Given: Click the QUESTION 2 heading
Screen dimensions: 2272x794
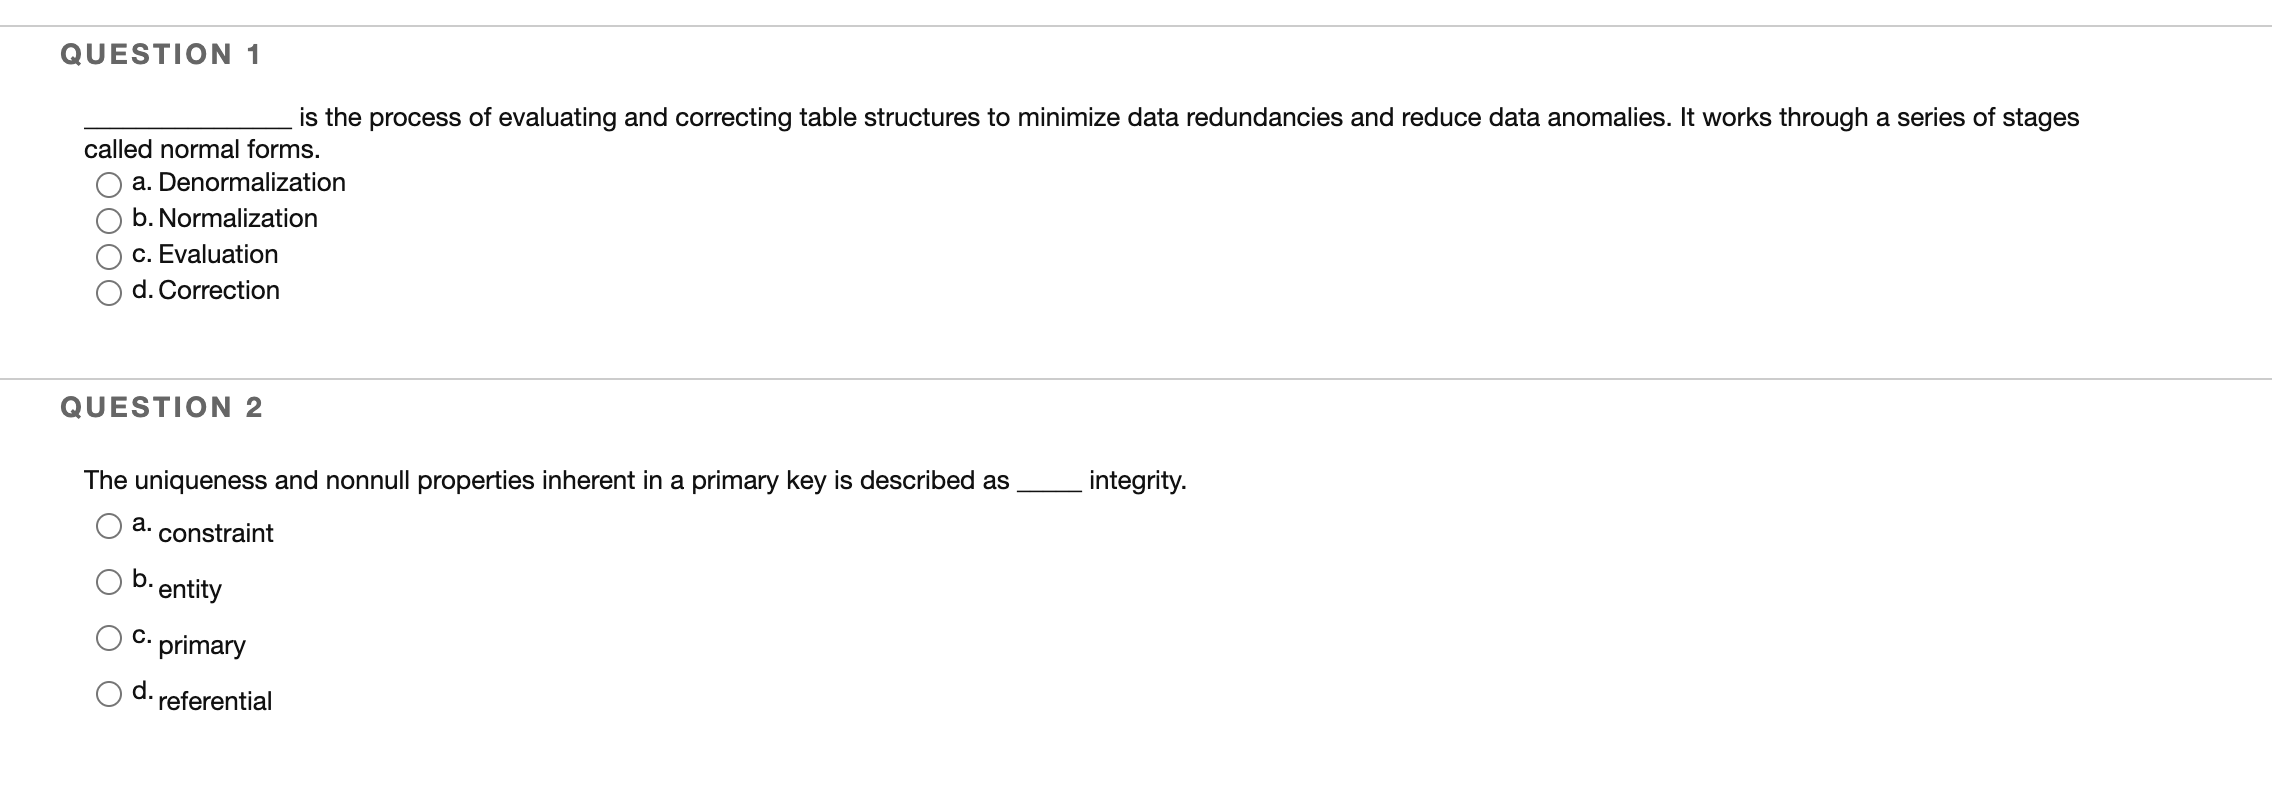Looking at the screenshot, I should pyautogui.click(x=162, y=407).
